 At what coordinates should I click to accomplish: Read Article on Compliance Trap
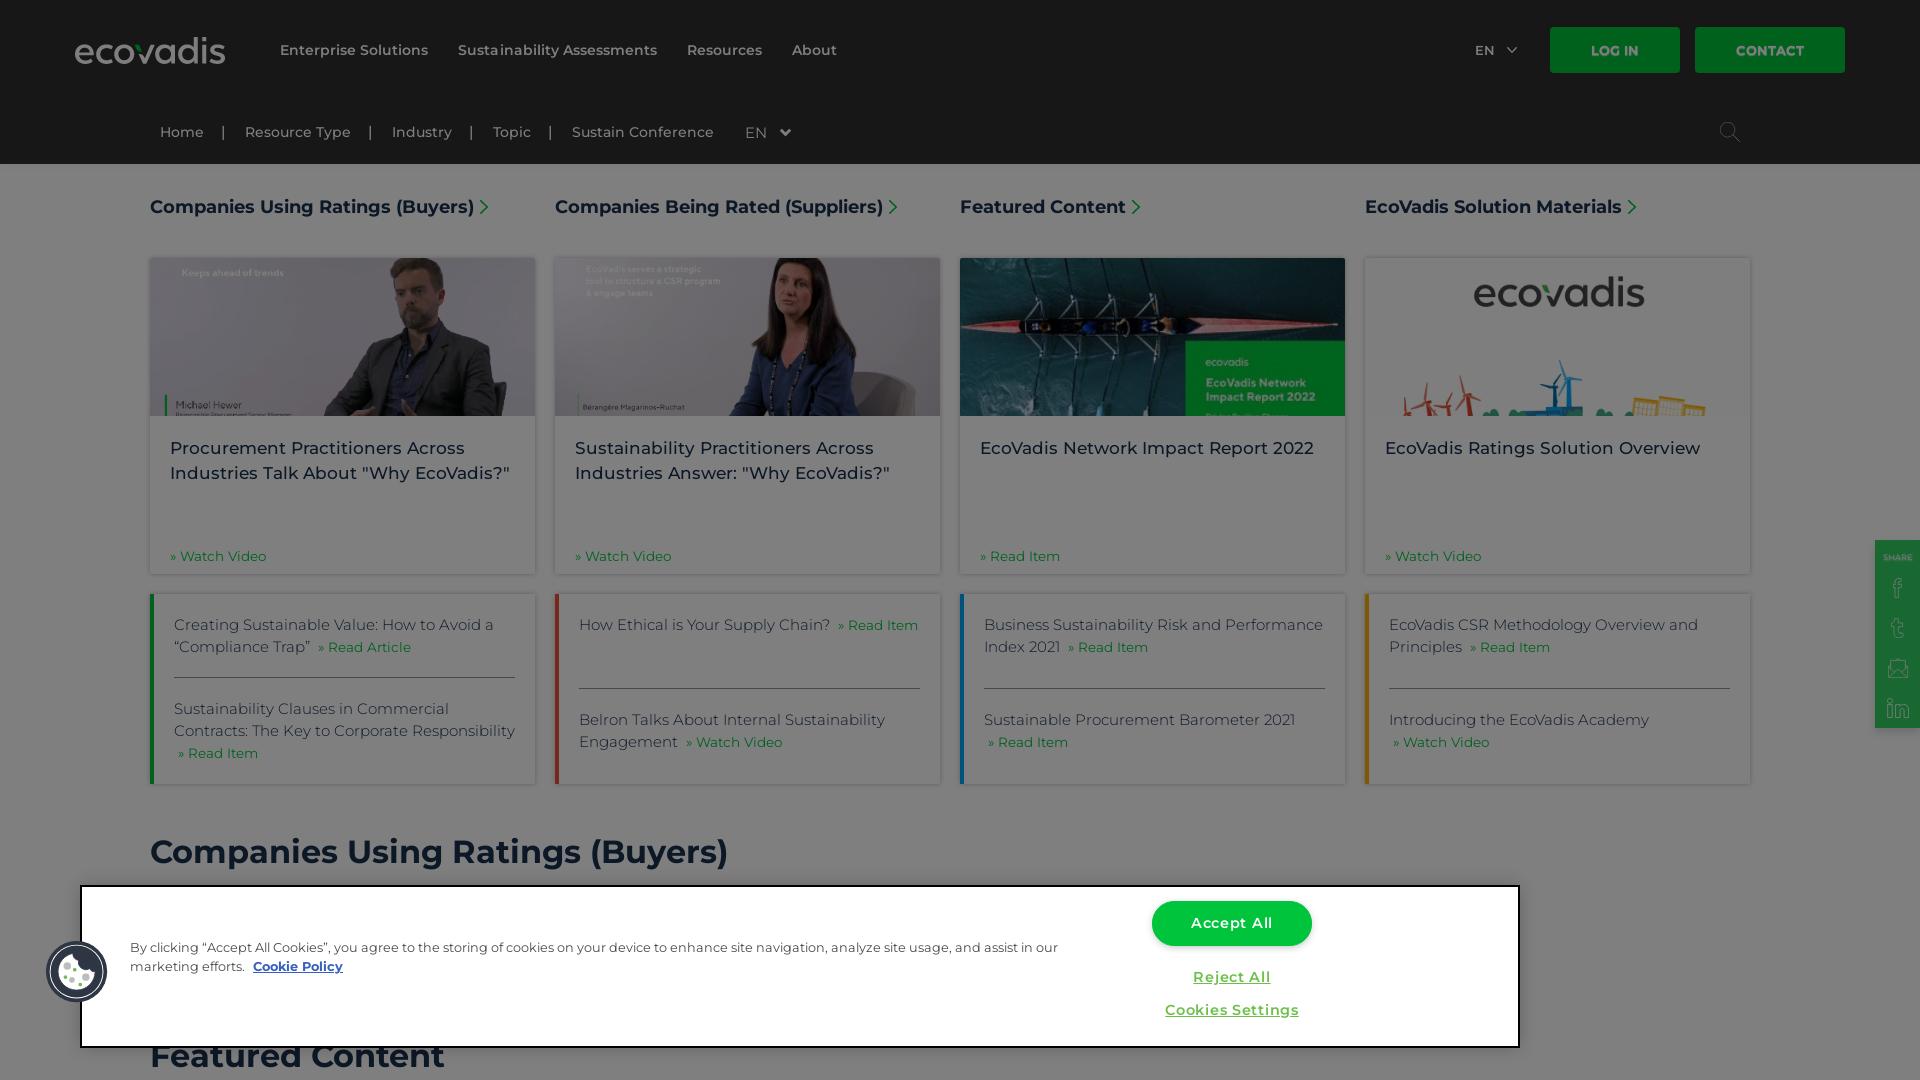(x=364, y=647)
